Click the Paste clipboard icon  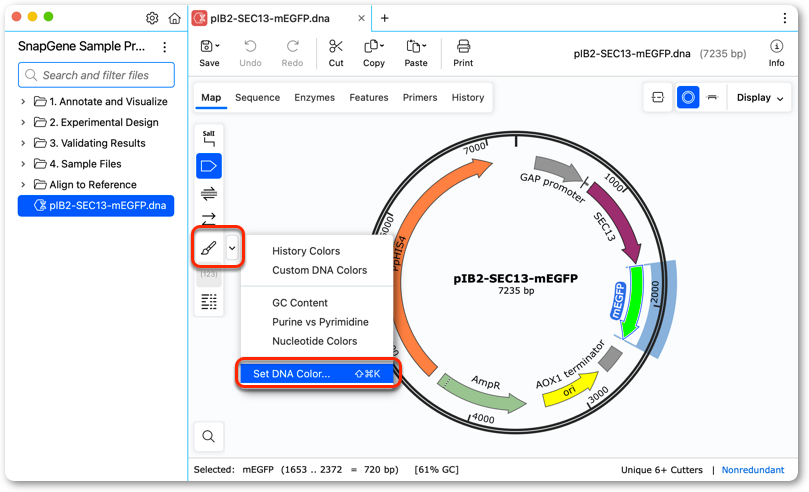tap(413, 46)
